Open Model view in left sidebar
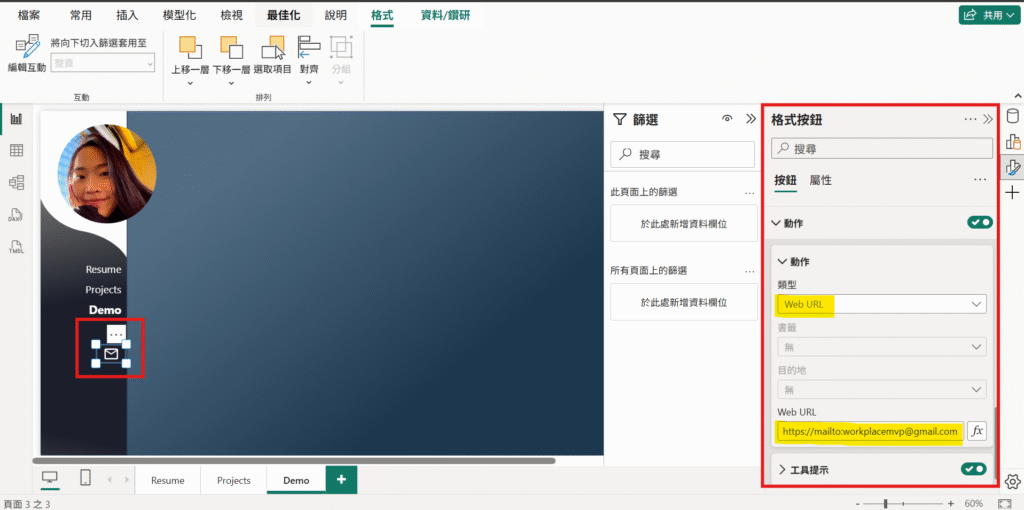The height and width of the screenshot is (510, 1024). pyautogui.click(x=16, y=183)
